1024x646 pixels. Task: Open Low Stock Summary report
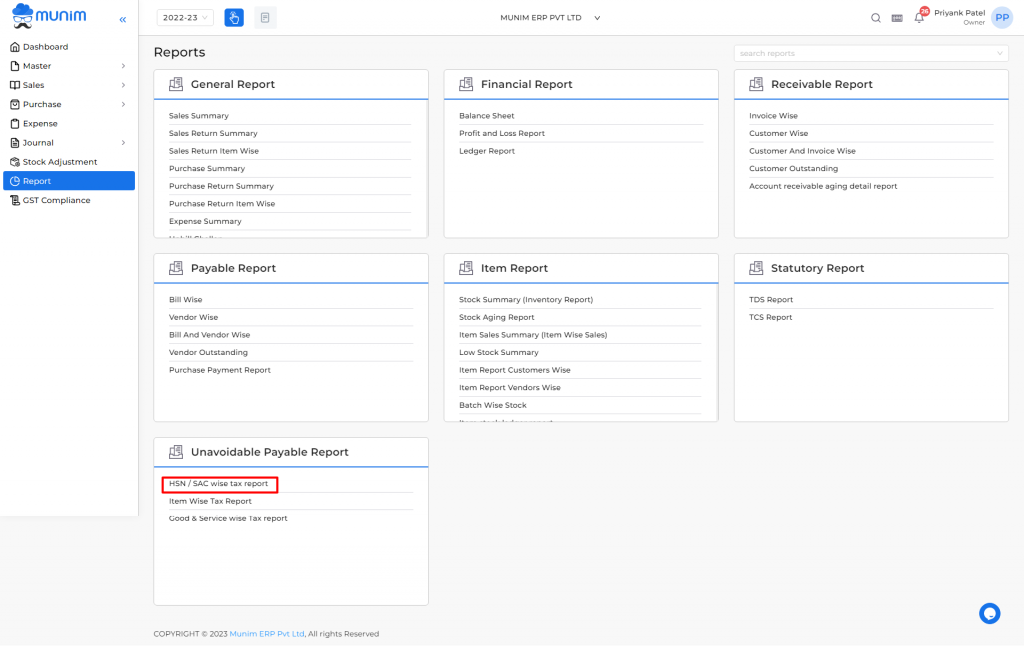coord(498,353)
